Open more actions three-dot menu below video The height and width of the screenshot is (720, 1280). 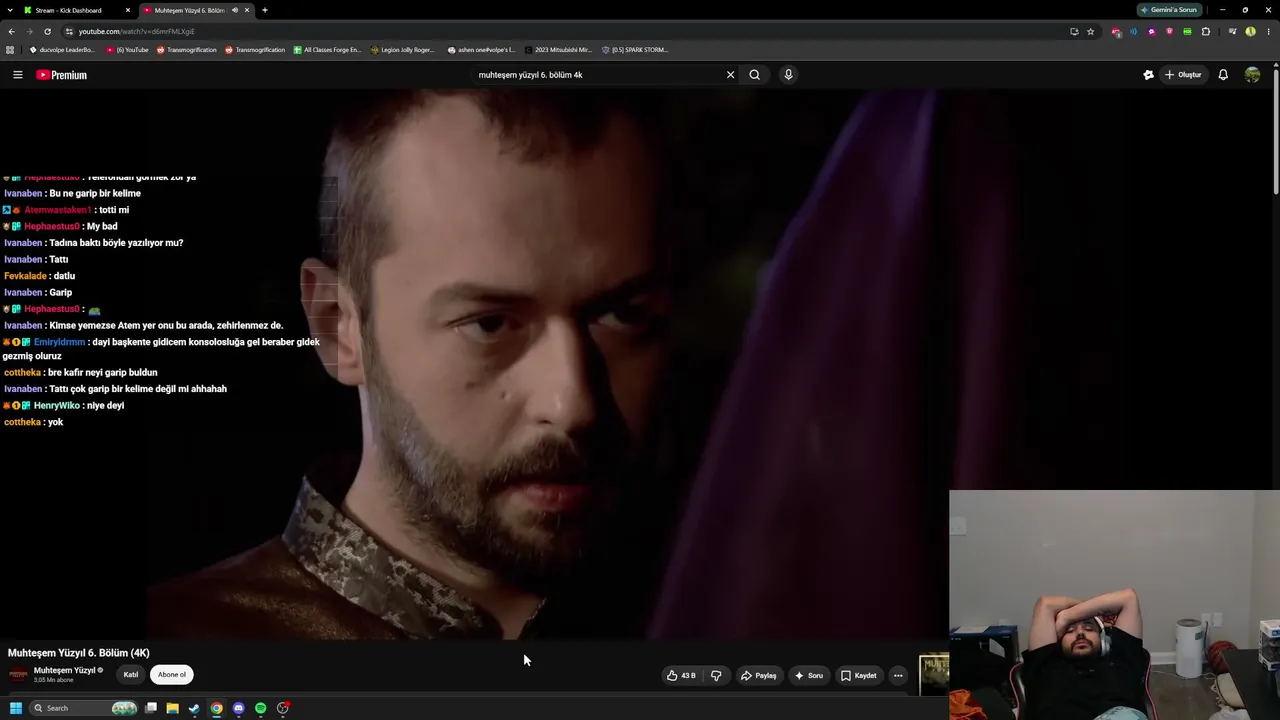pyautogui.click(x=898, y=676)
